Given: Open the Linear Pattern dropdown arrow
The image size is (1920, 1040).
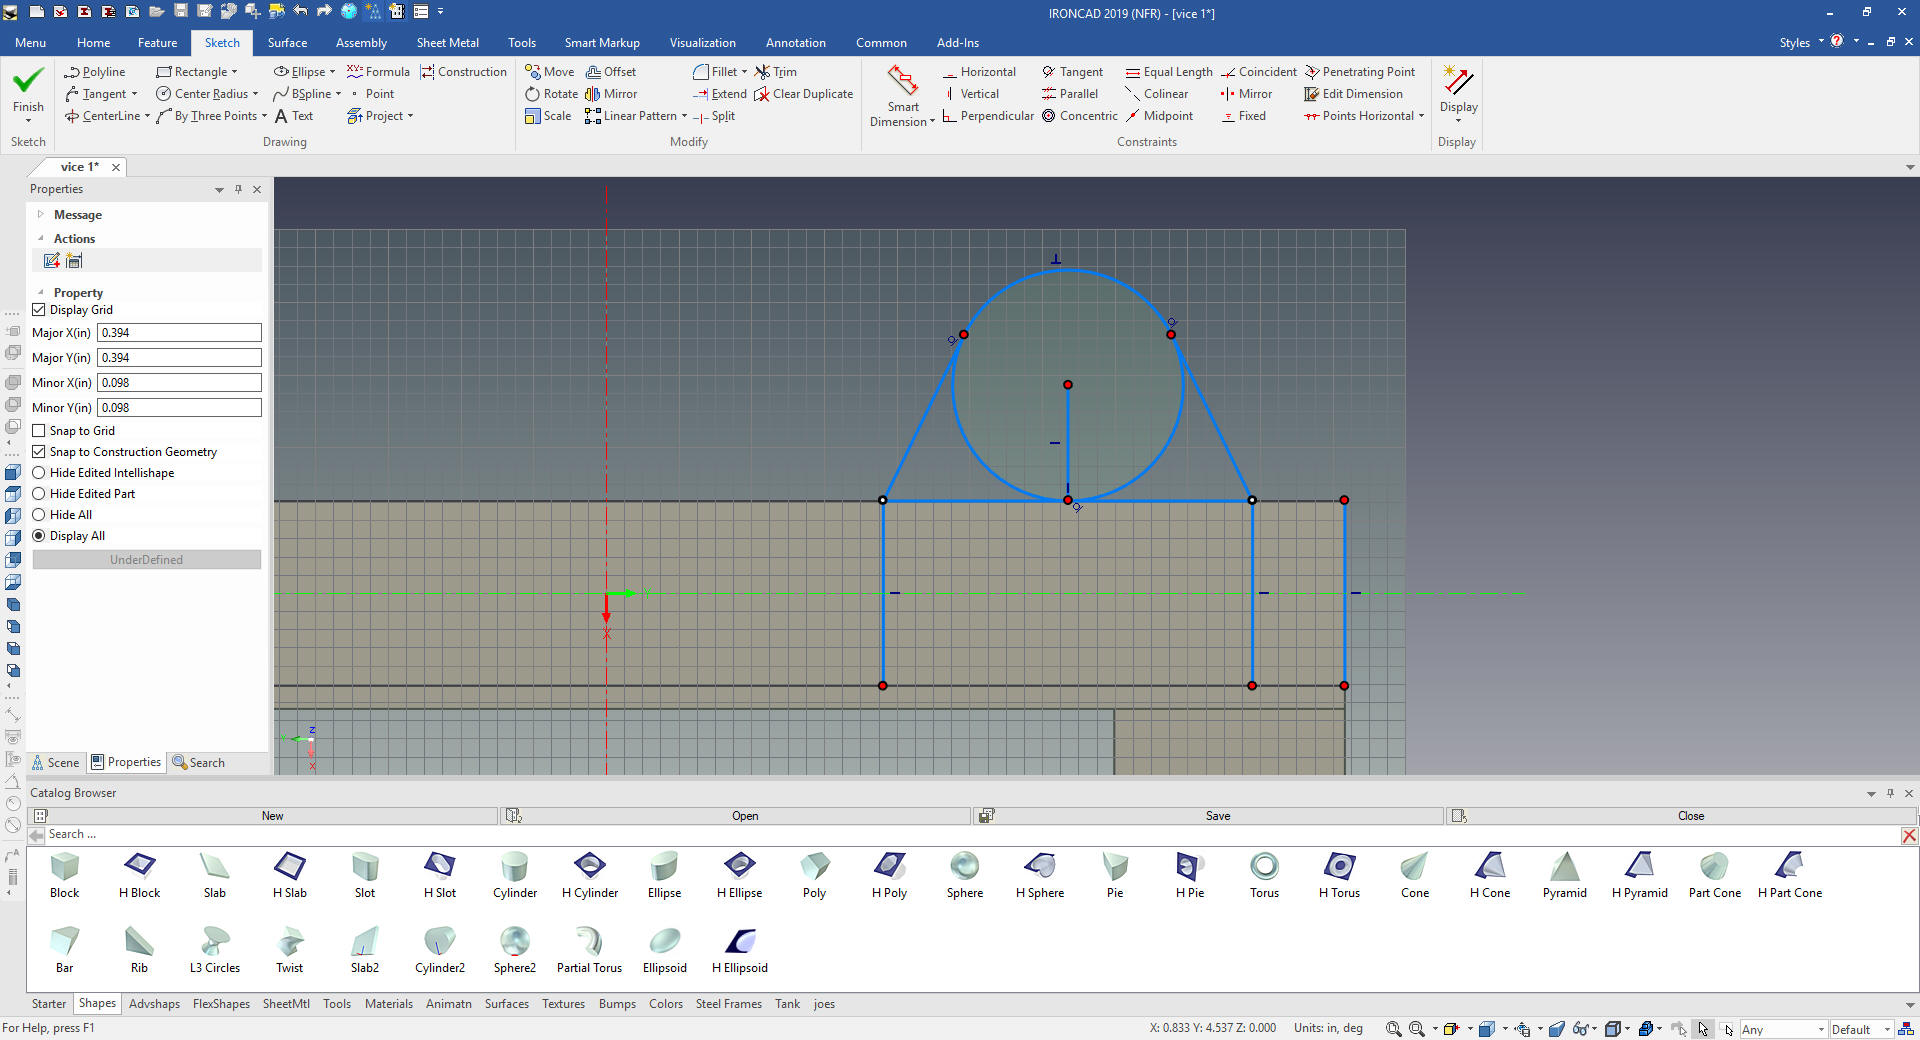Looking at the screenshot, I should pos(685,116).
